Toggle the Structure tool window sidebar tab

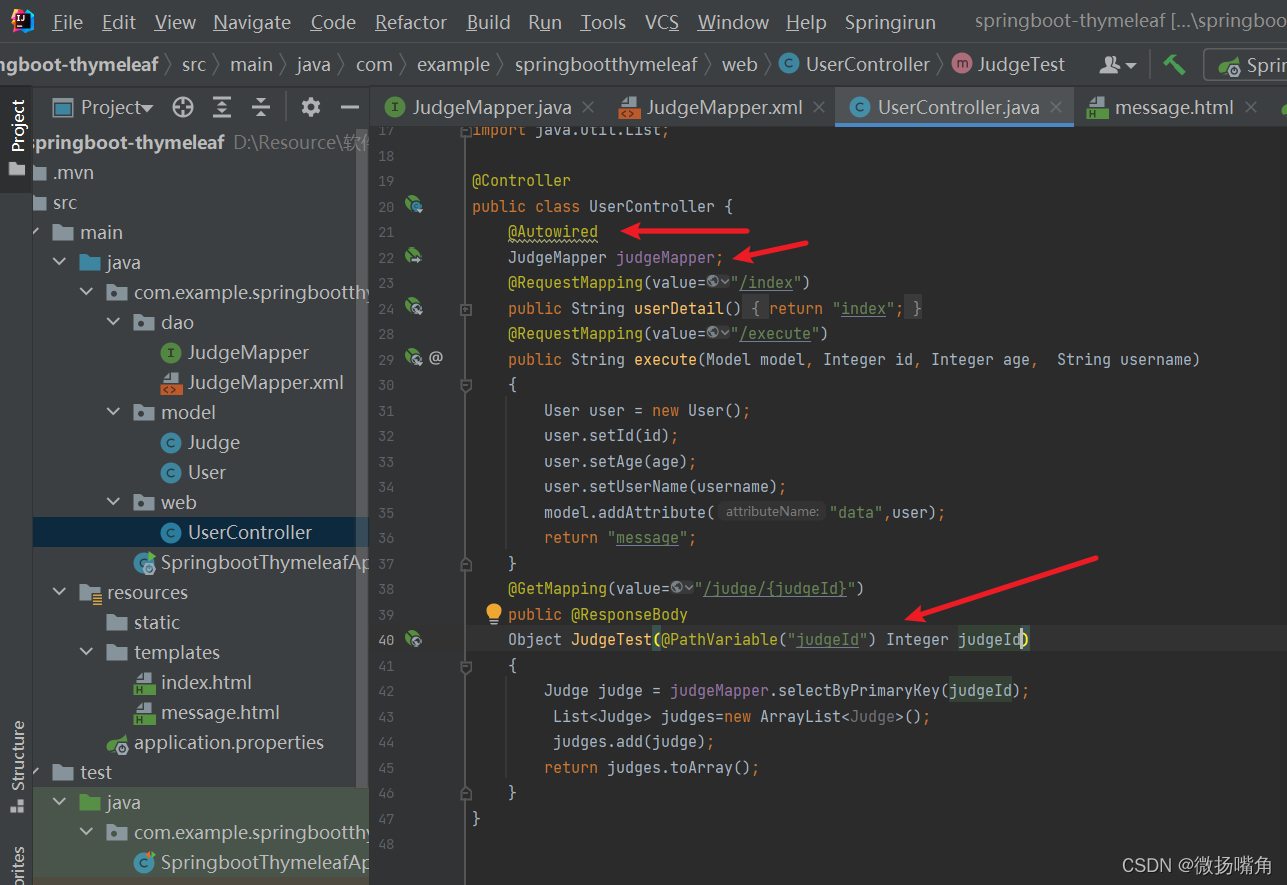coord(17,765)
